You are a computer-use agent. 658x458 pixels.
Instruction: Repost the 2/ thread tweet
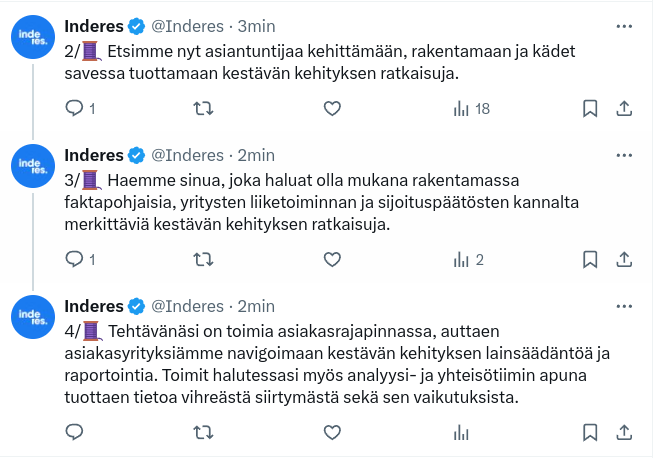202,108
